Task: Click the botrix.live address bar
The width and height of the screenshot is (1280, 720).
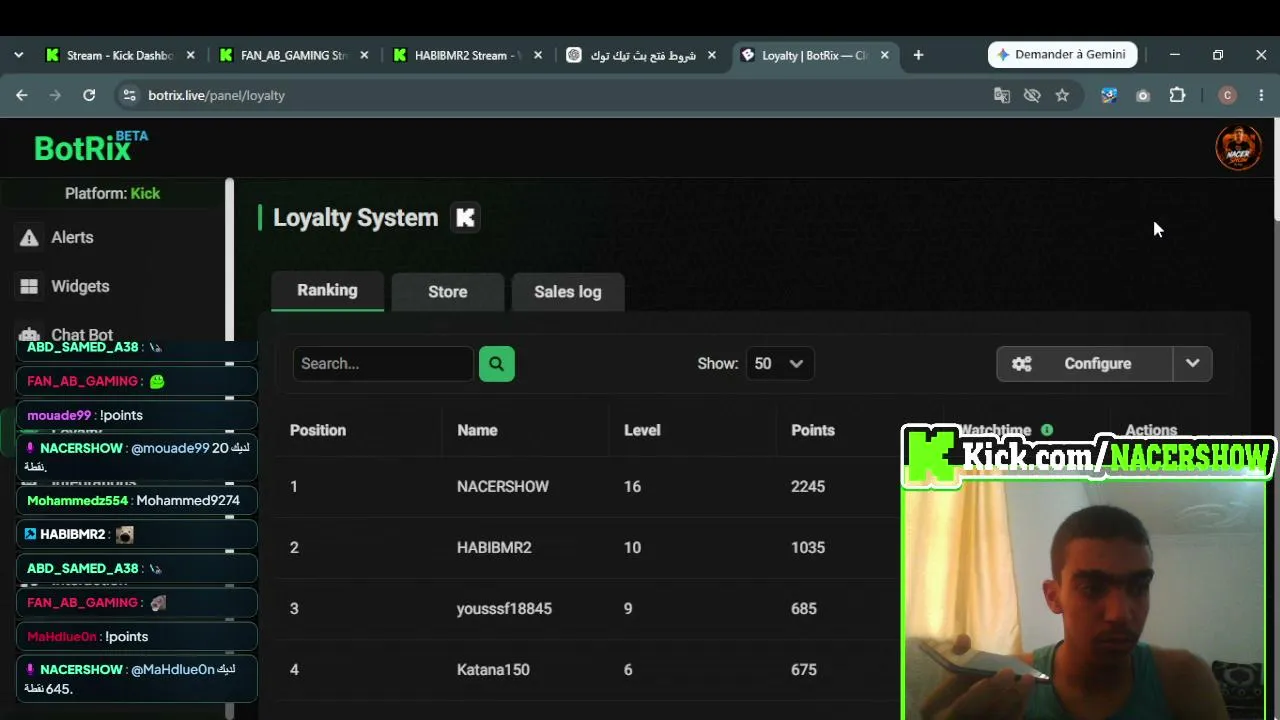Action: click(x=560, y=95)
